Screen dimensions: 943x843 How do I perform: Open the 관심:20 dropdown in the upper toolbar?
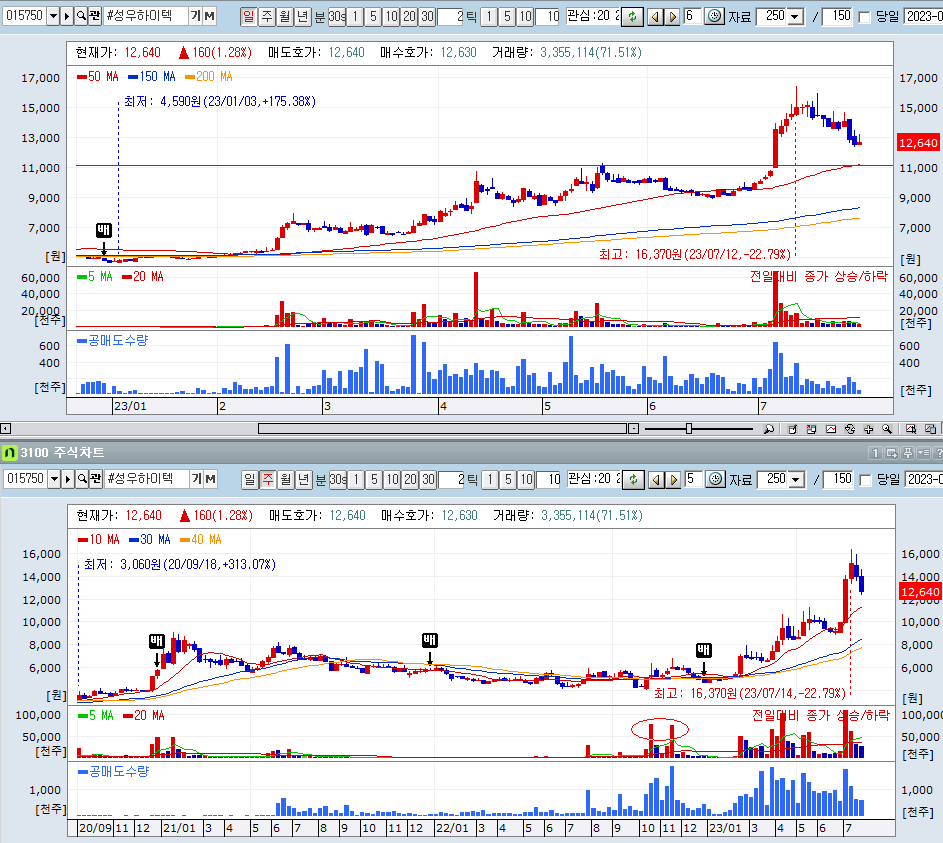point(592,16)
